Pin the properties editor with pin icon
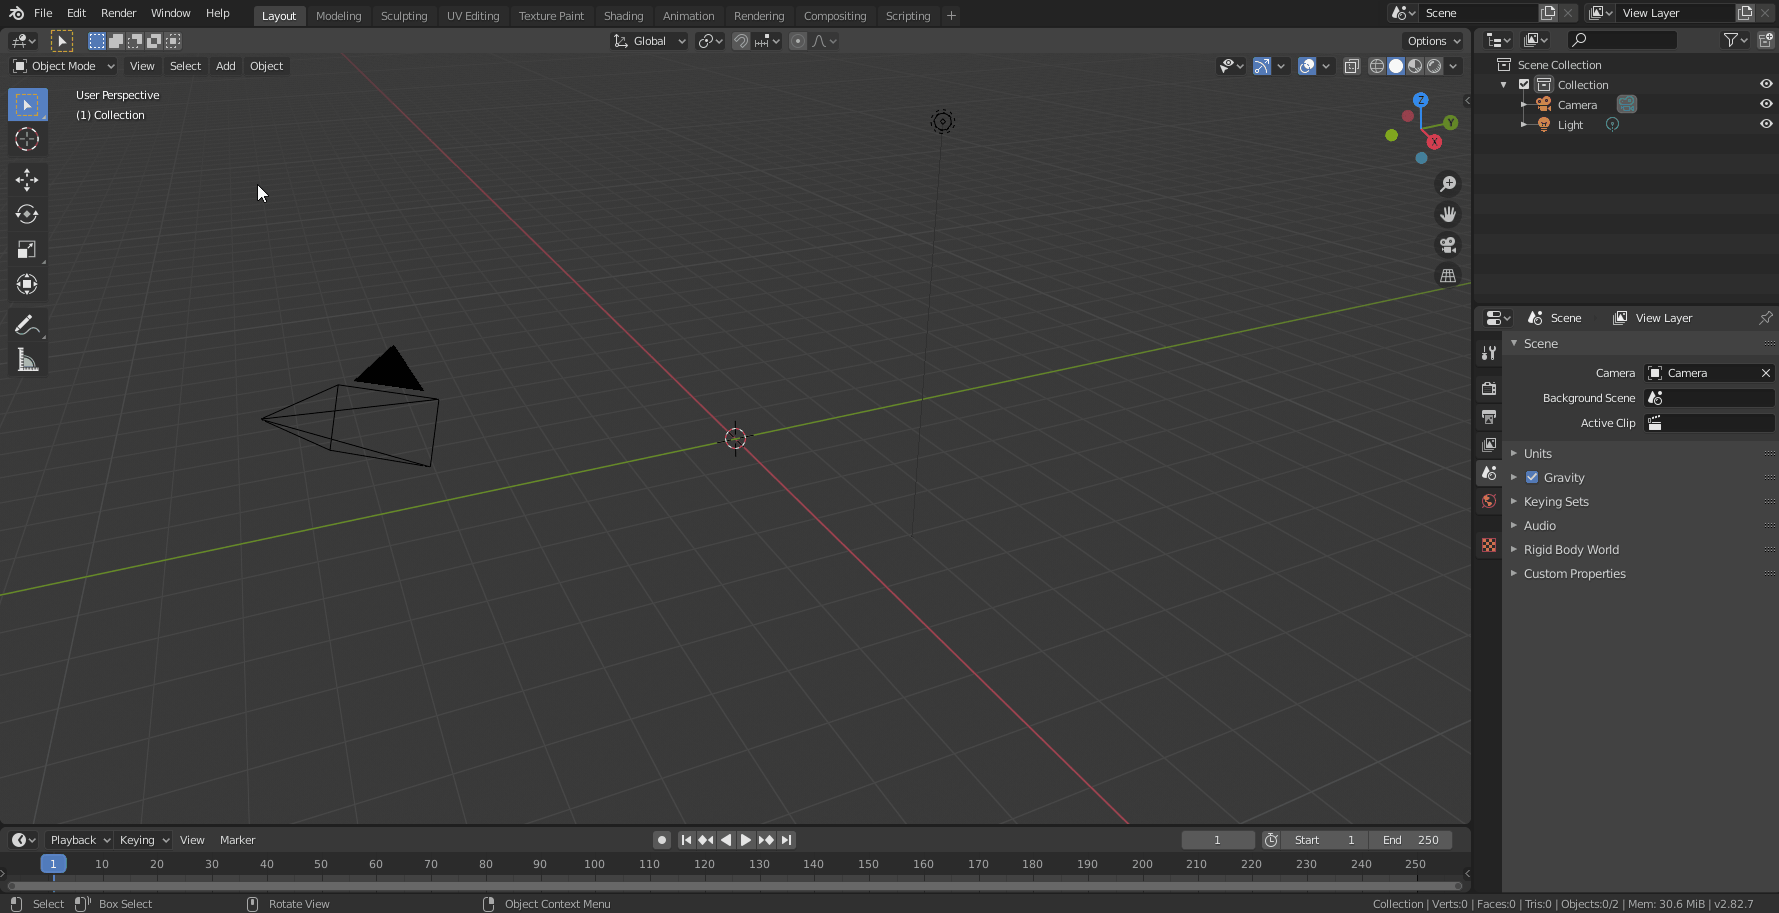Screen dimensions: 1779x913 pos(1765,318)
